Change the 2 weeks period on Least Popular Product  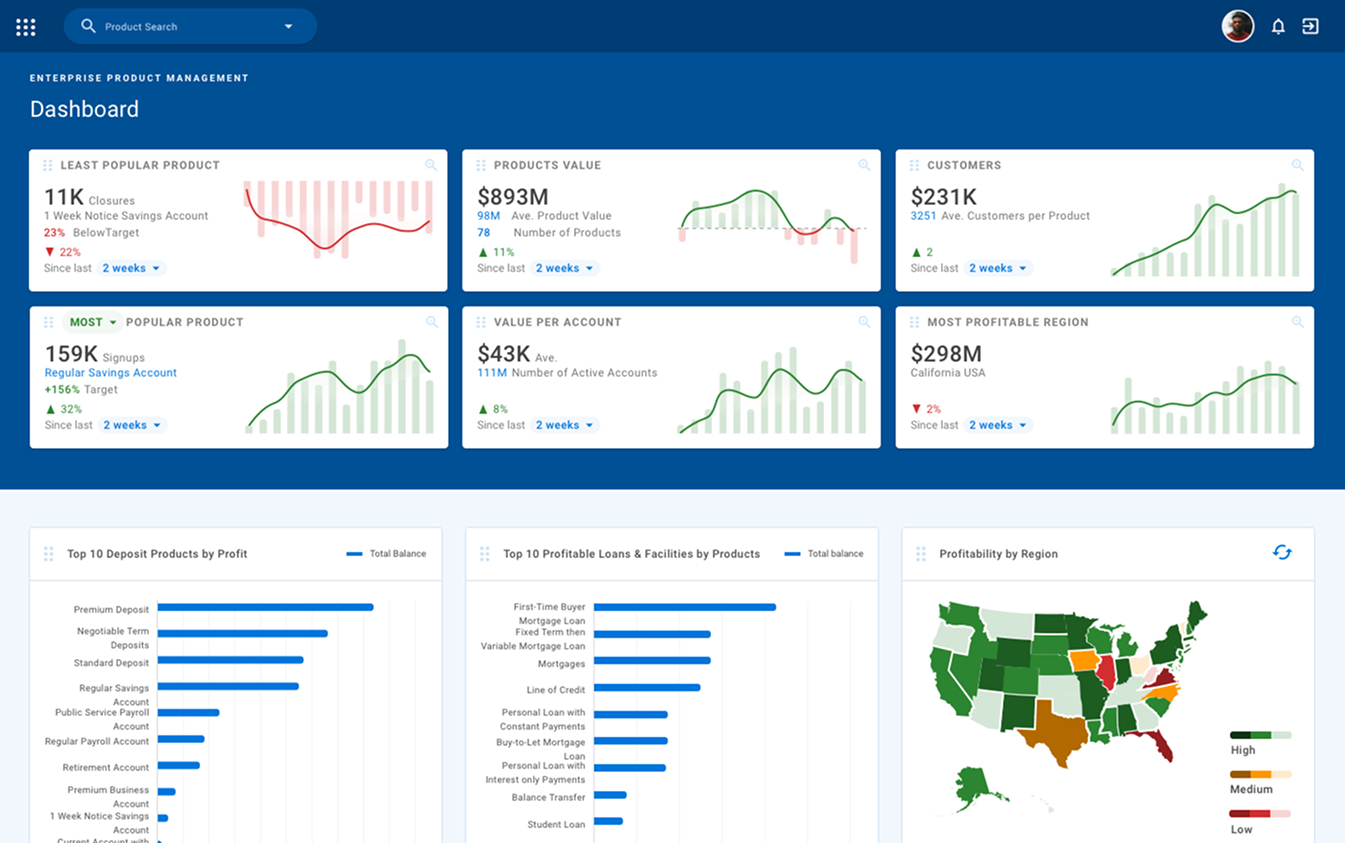131,268
